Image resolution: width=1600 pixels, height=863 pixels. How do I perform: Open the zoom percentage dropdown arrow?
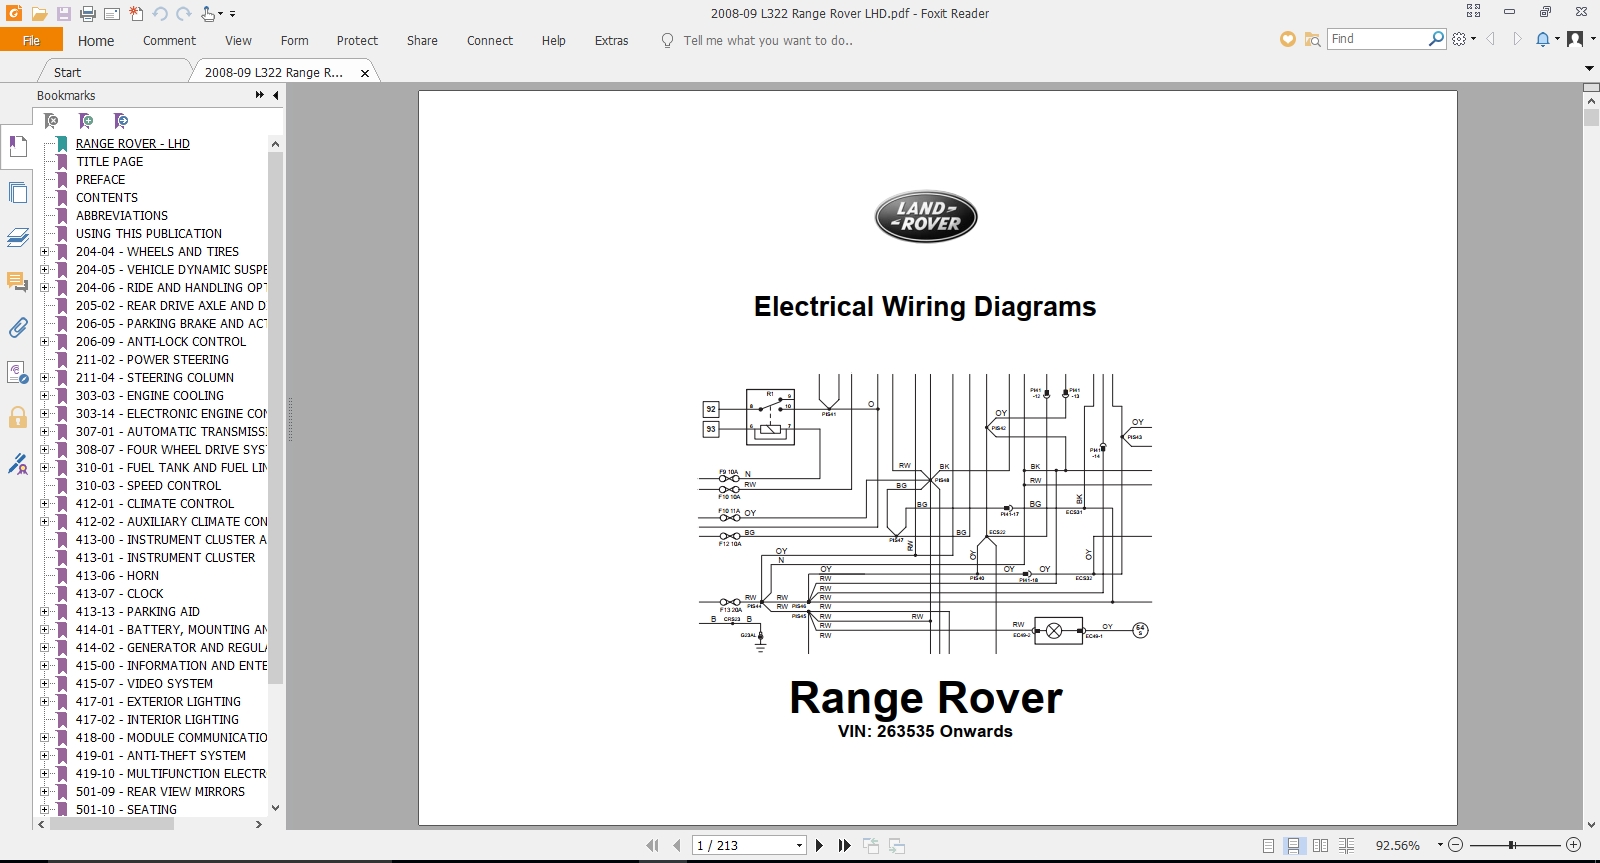(x=1440, y=845)
